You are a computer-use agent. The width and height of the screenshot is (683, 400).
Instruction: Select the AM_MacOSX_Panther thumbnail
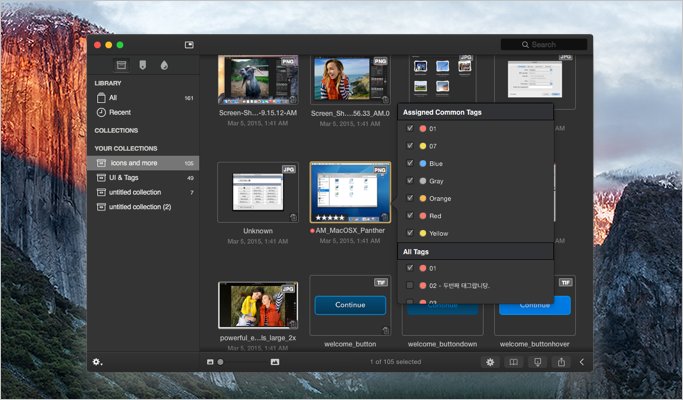(x=350, y=192)
